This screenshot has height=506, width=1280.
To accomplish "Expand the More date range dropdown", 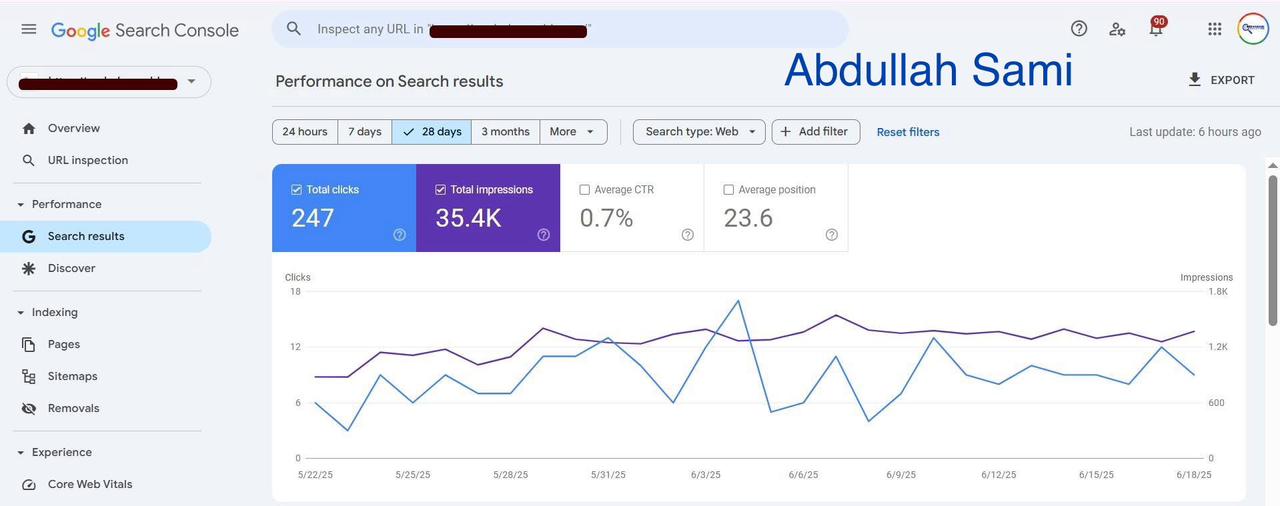I will tap(573, 132).
